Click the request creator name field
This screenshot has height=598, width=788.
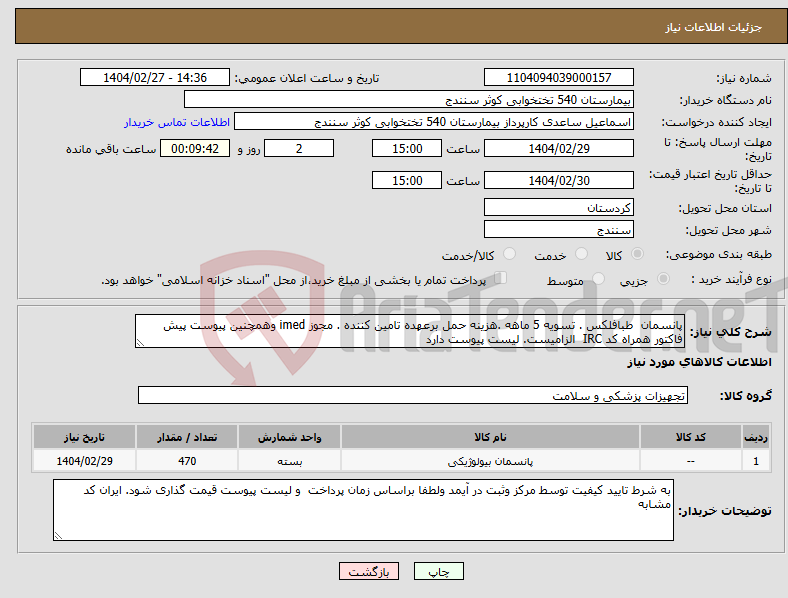434,122
